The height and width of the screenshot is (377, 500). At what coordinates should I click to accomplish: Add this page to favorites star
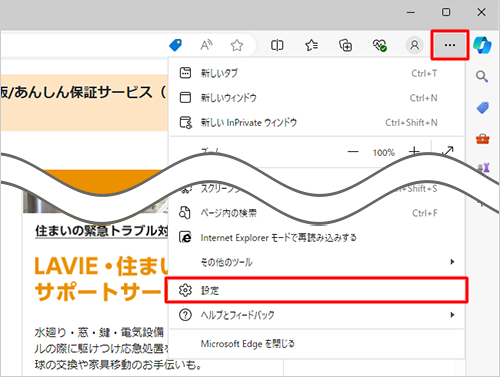[x=237, y=45]
